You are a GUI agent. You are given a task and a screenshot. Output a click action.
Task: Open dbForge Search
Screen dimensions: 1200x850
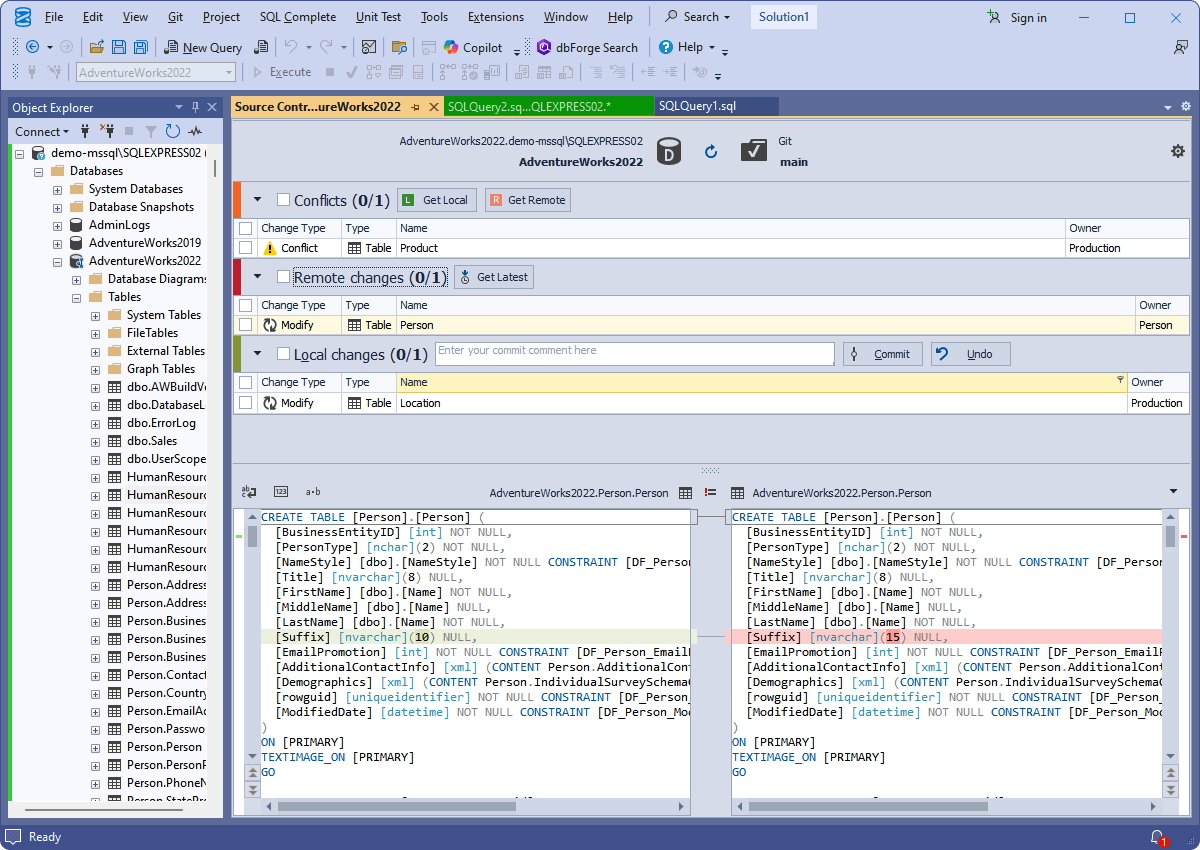click(x=587, y=47)
